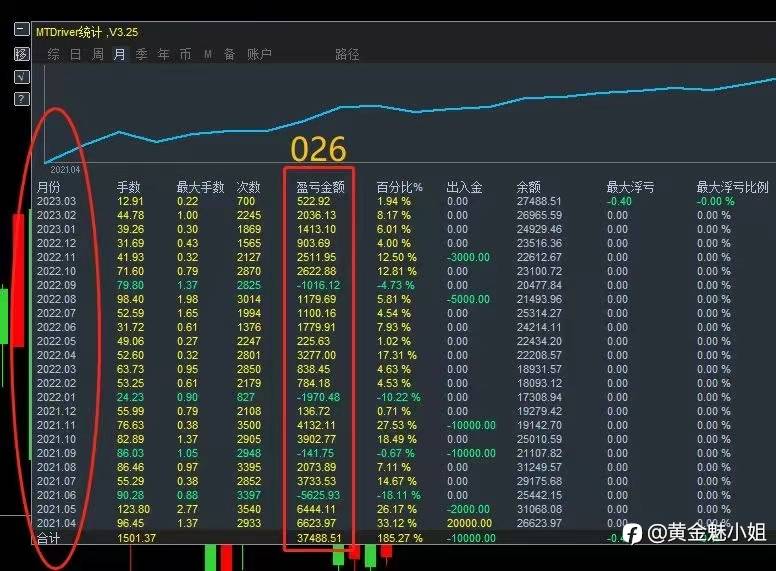Click the blue equity curve chart

click(x=410, y=115)
